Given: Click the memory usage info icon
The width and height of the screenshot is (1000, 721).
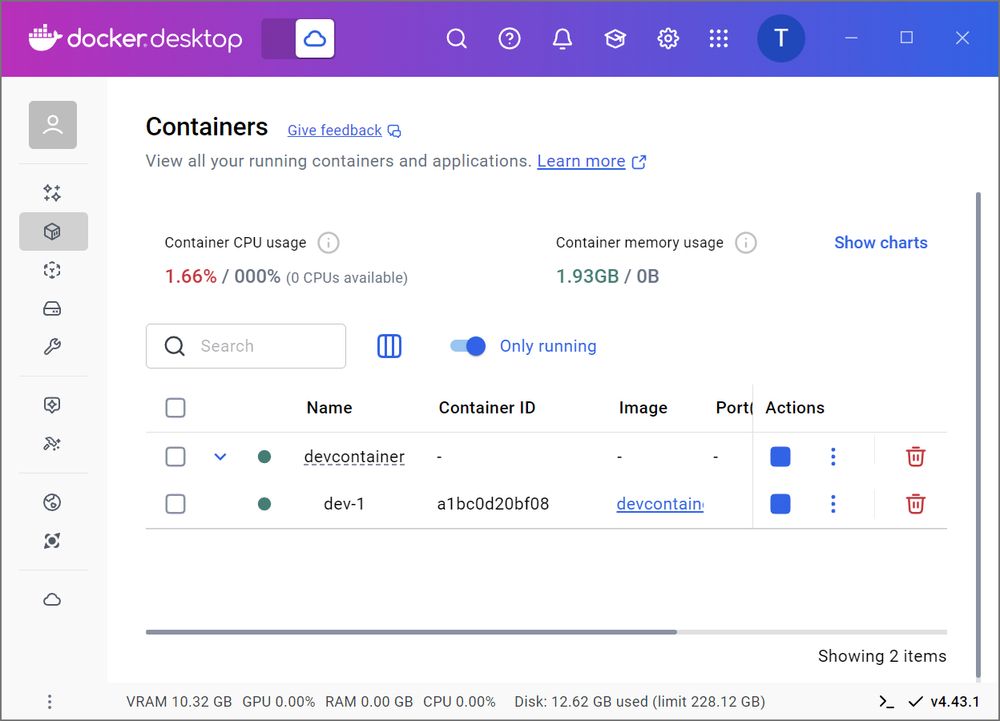Looking at the screenshot, I should click(x=746, y=243).
